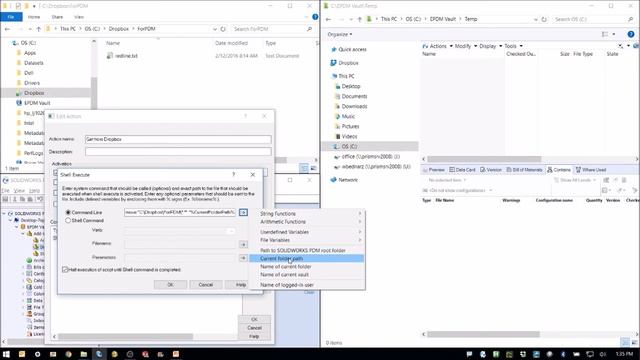The width and height of the screenshot is (640, 360).
Task: Click volume speaker icon in system tray
Action: pos(603,354)
